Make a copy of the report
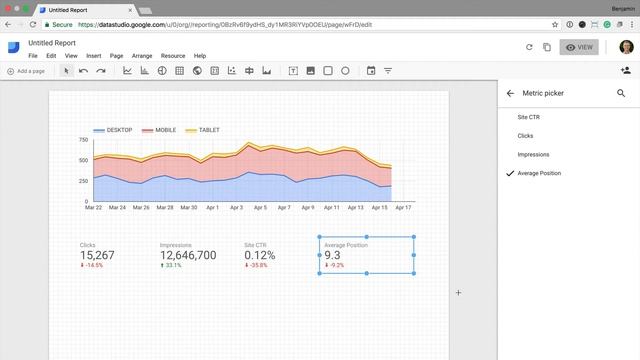This screenshot has height=360, width=640. [547, 47]
